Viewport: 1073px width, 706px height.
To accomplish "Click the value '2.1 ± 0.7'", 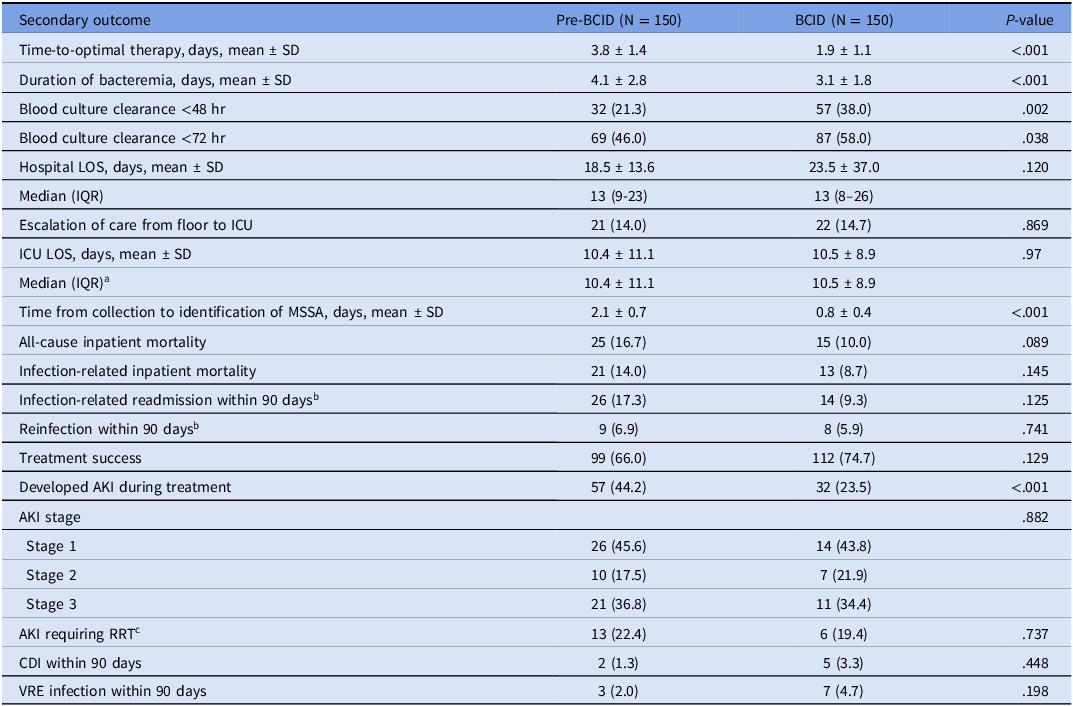I will coord(619,312).
